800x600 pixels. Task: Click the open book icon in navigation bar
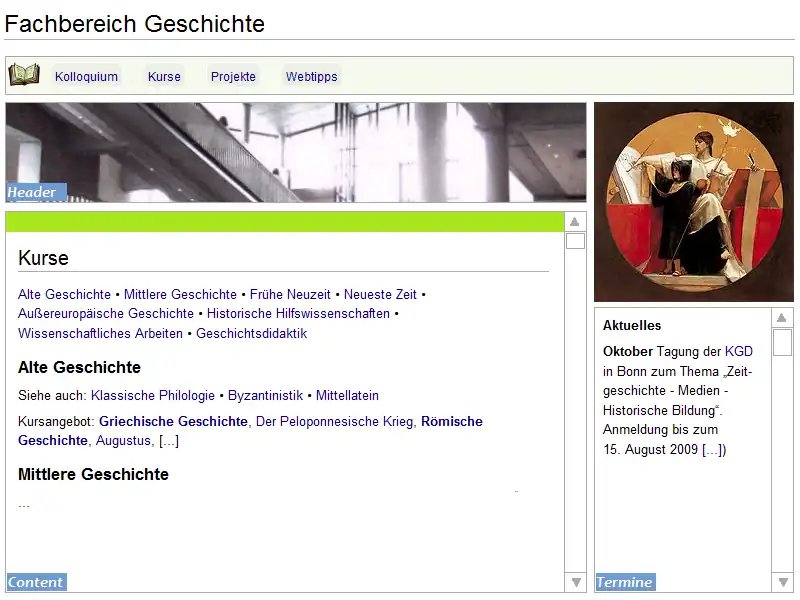[x=24, y=75]
